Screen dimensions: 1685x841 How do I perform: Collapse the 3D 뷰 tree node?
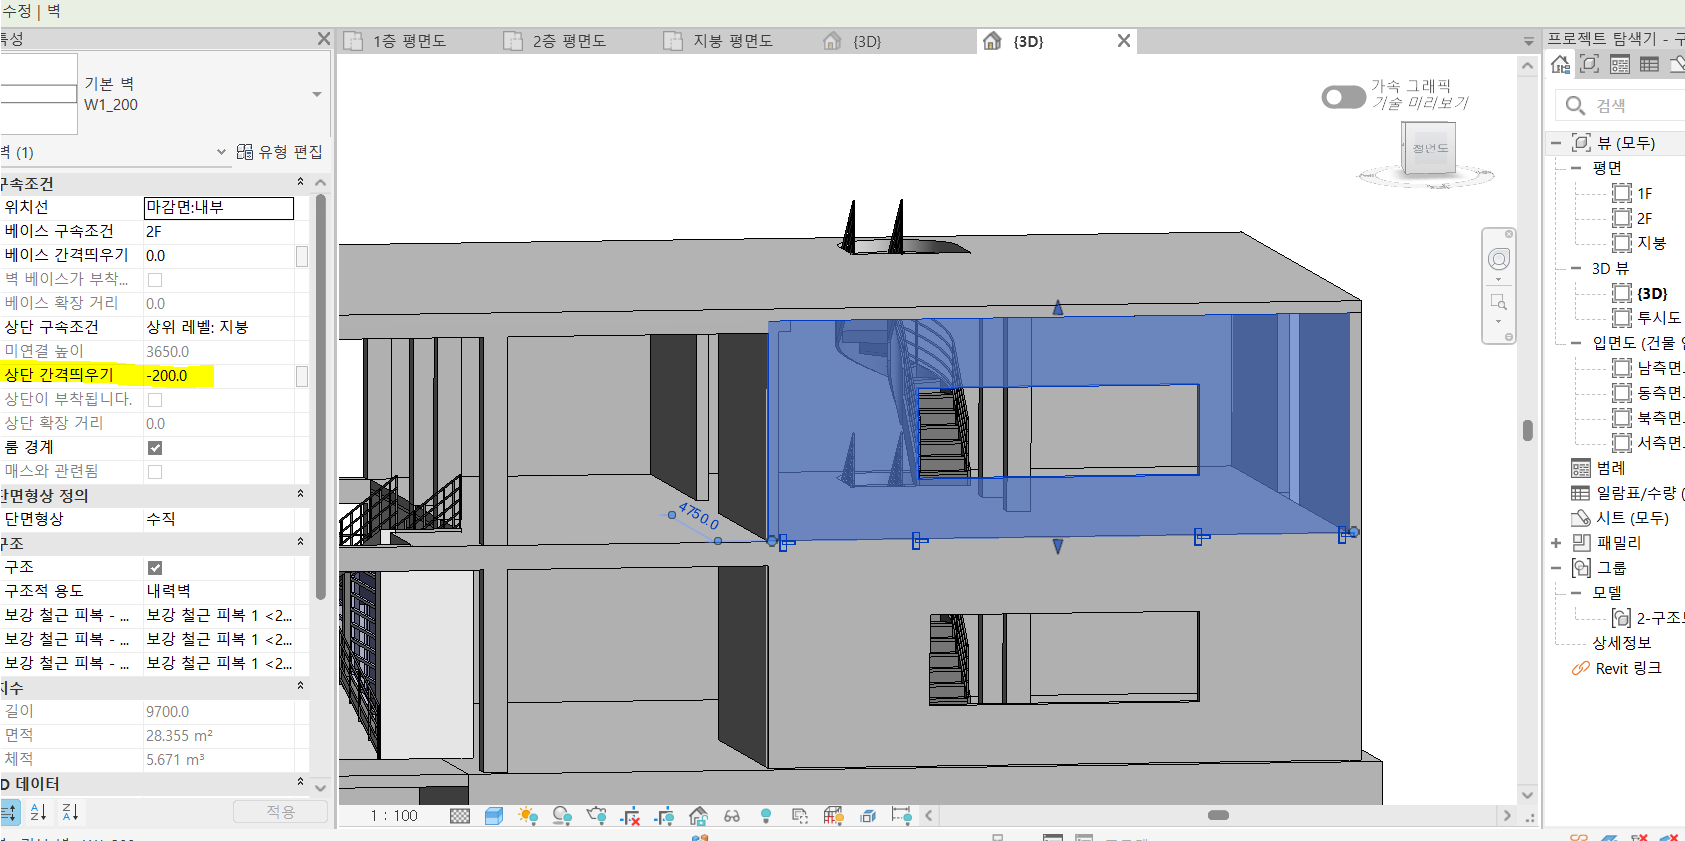tap(1575, 269)
